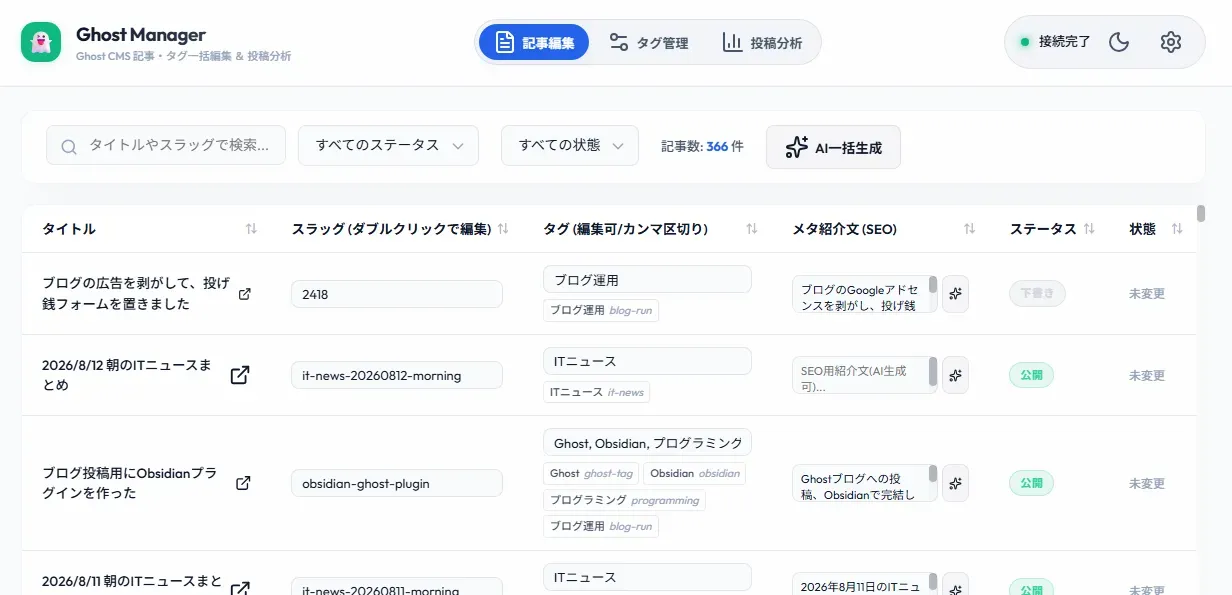
Task: Switch to the 記事編集 tab
Action: 534,42
